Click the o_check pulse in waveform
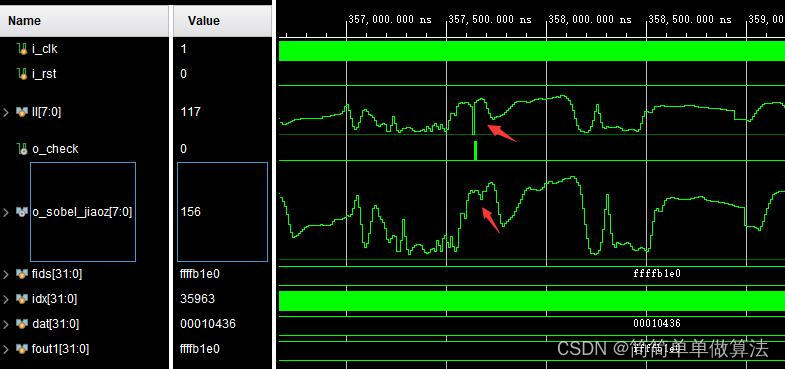Screen dimensions: 785x369 pos(475,151)
